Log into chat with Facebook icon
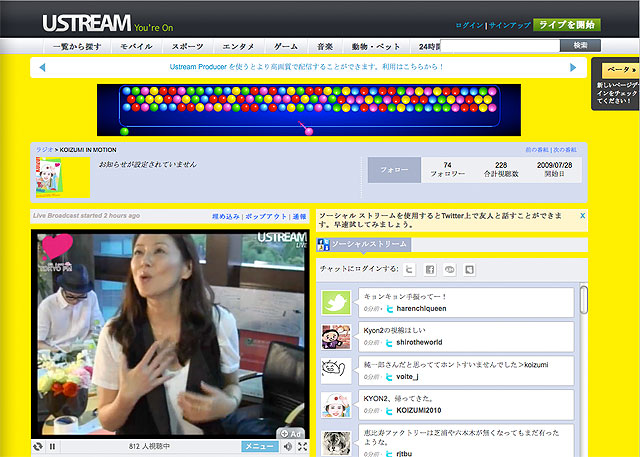The height and width of the screenshot is (457, 640). (x=429, y=270)
